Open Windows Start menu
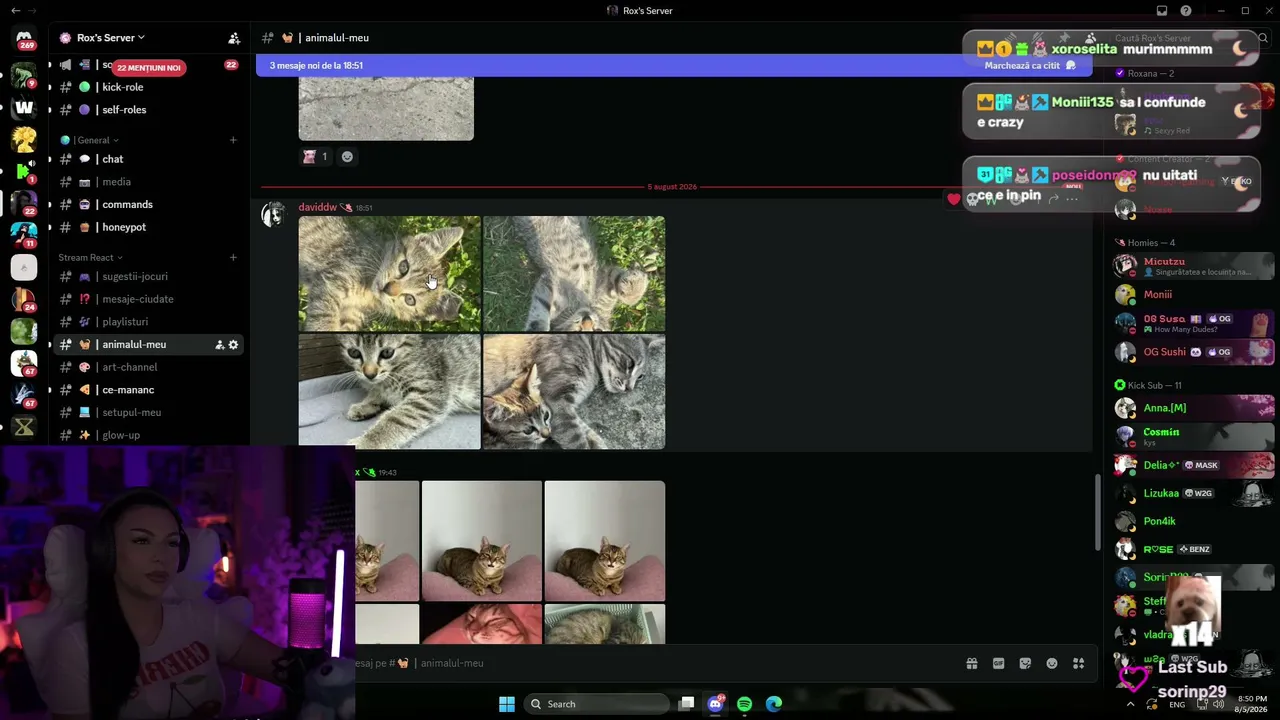 pos(507,704)
